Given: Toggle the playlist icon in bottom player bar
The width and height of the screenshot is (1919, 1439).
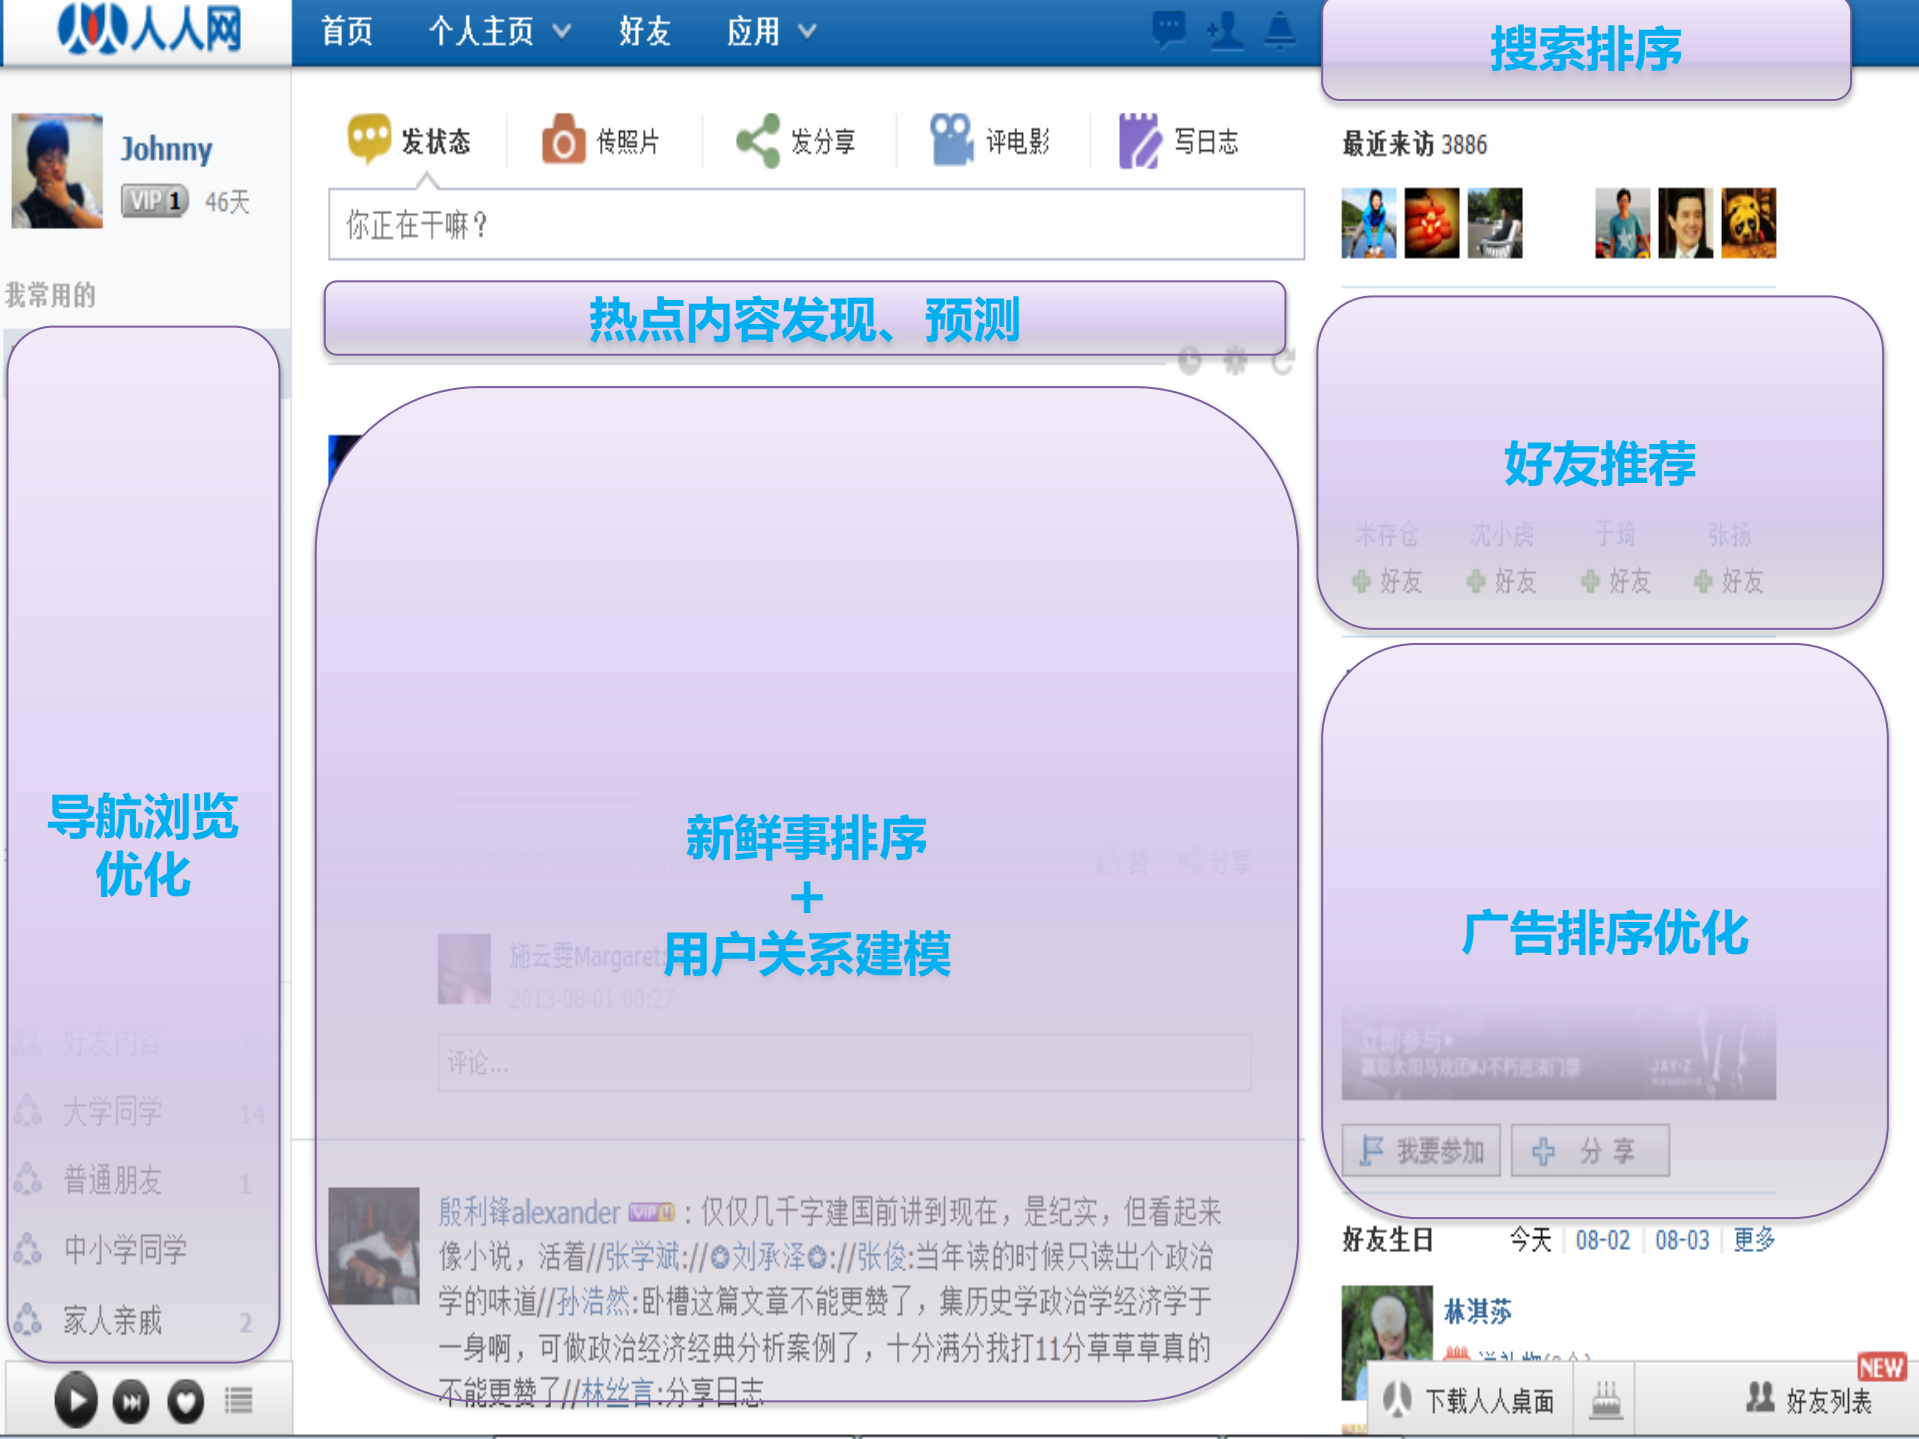Looking at the screenshot, I should click(237, 1400).
